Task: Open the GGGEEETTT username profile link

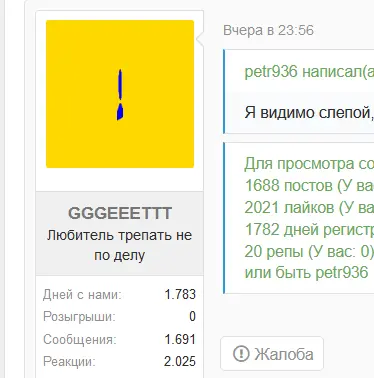Action: [120, 213]
